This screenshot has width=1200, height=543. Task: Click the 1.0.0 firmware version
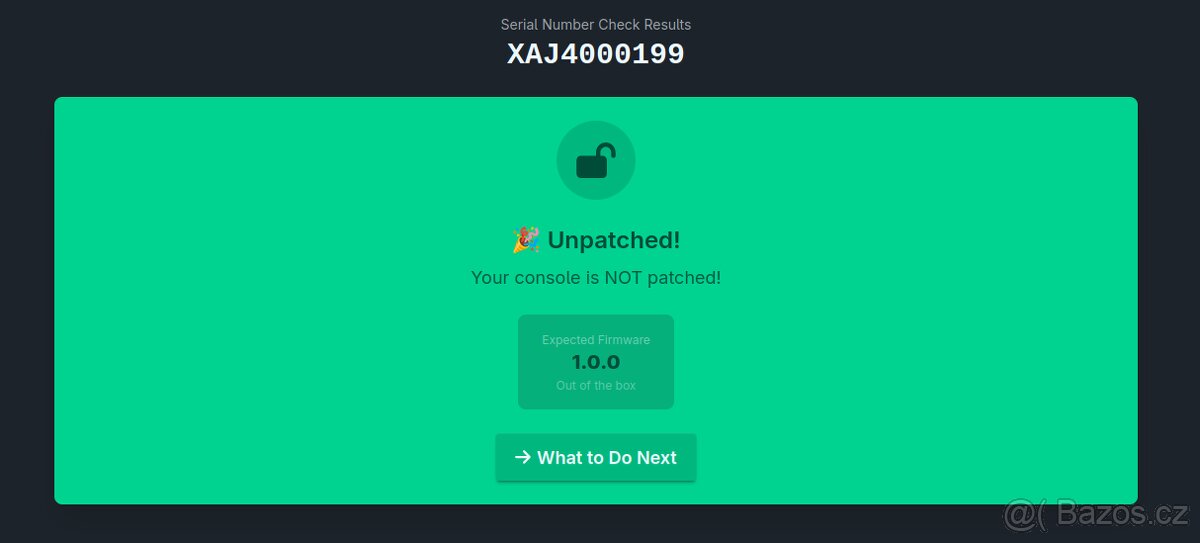coord(596,362)
